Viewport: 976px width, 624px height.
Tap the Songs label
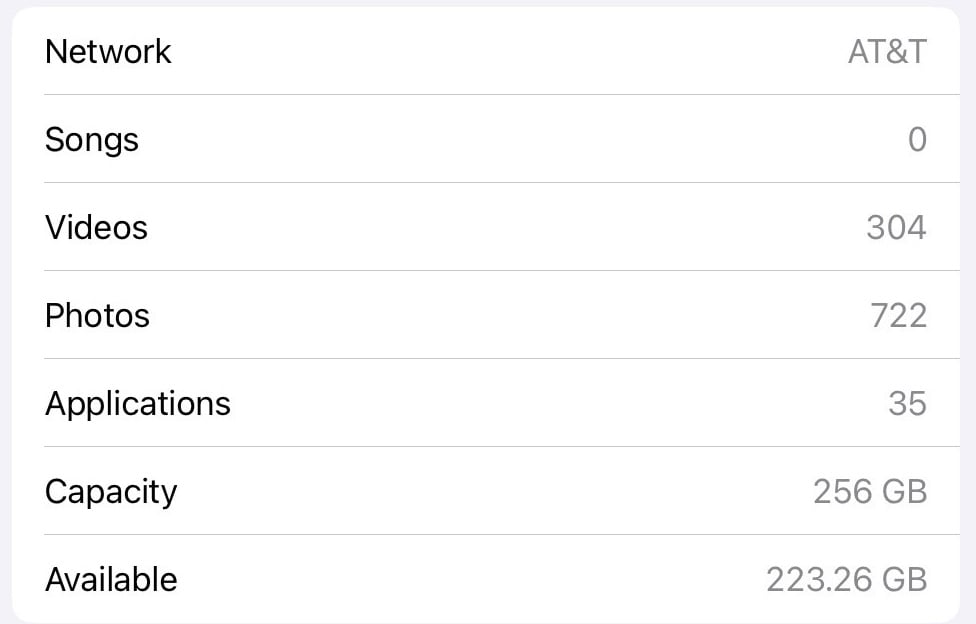click(x=92, y=140)
